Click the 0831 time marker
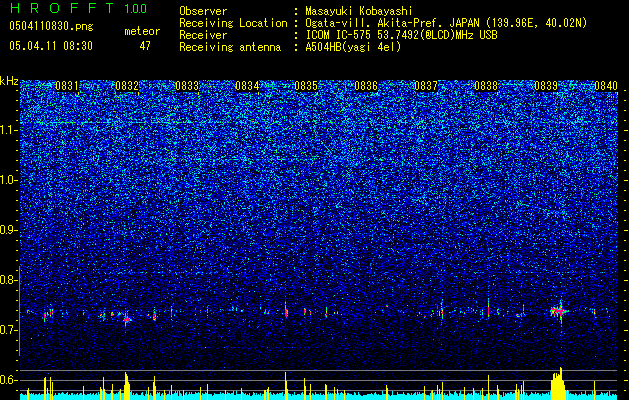This screenshot has width=629, height=400. [x=67, y=86]
